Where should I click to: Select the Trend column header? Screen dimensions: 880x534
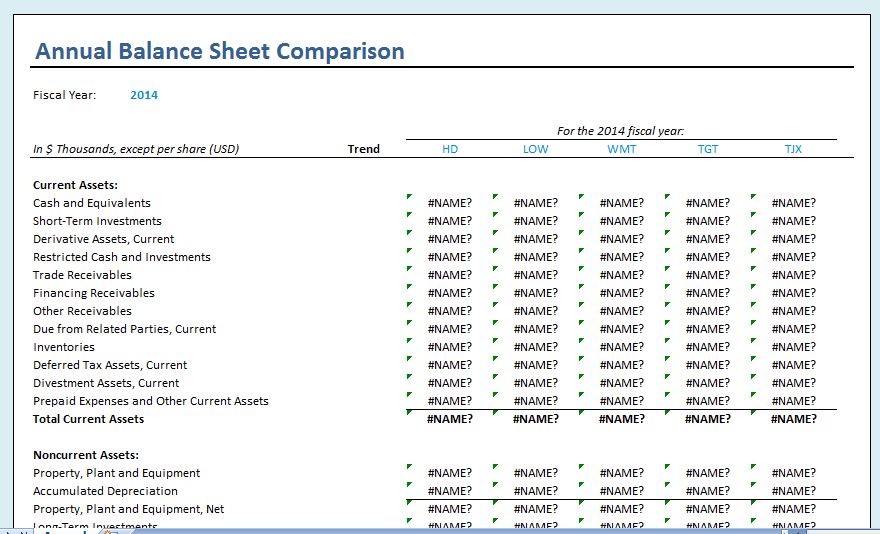(363, 149)
